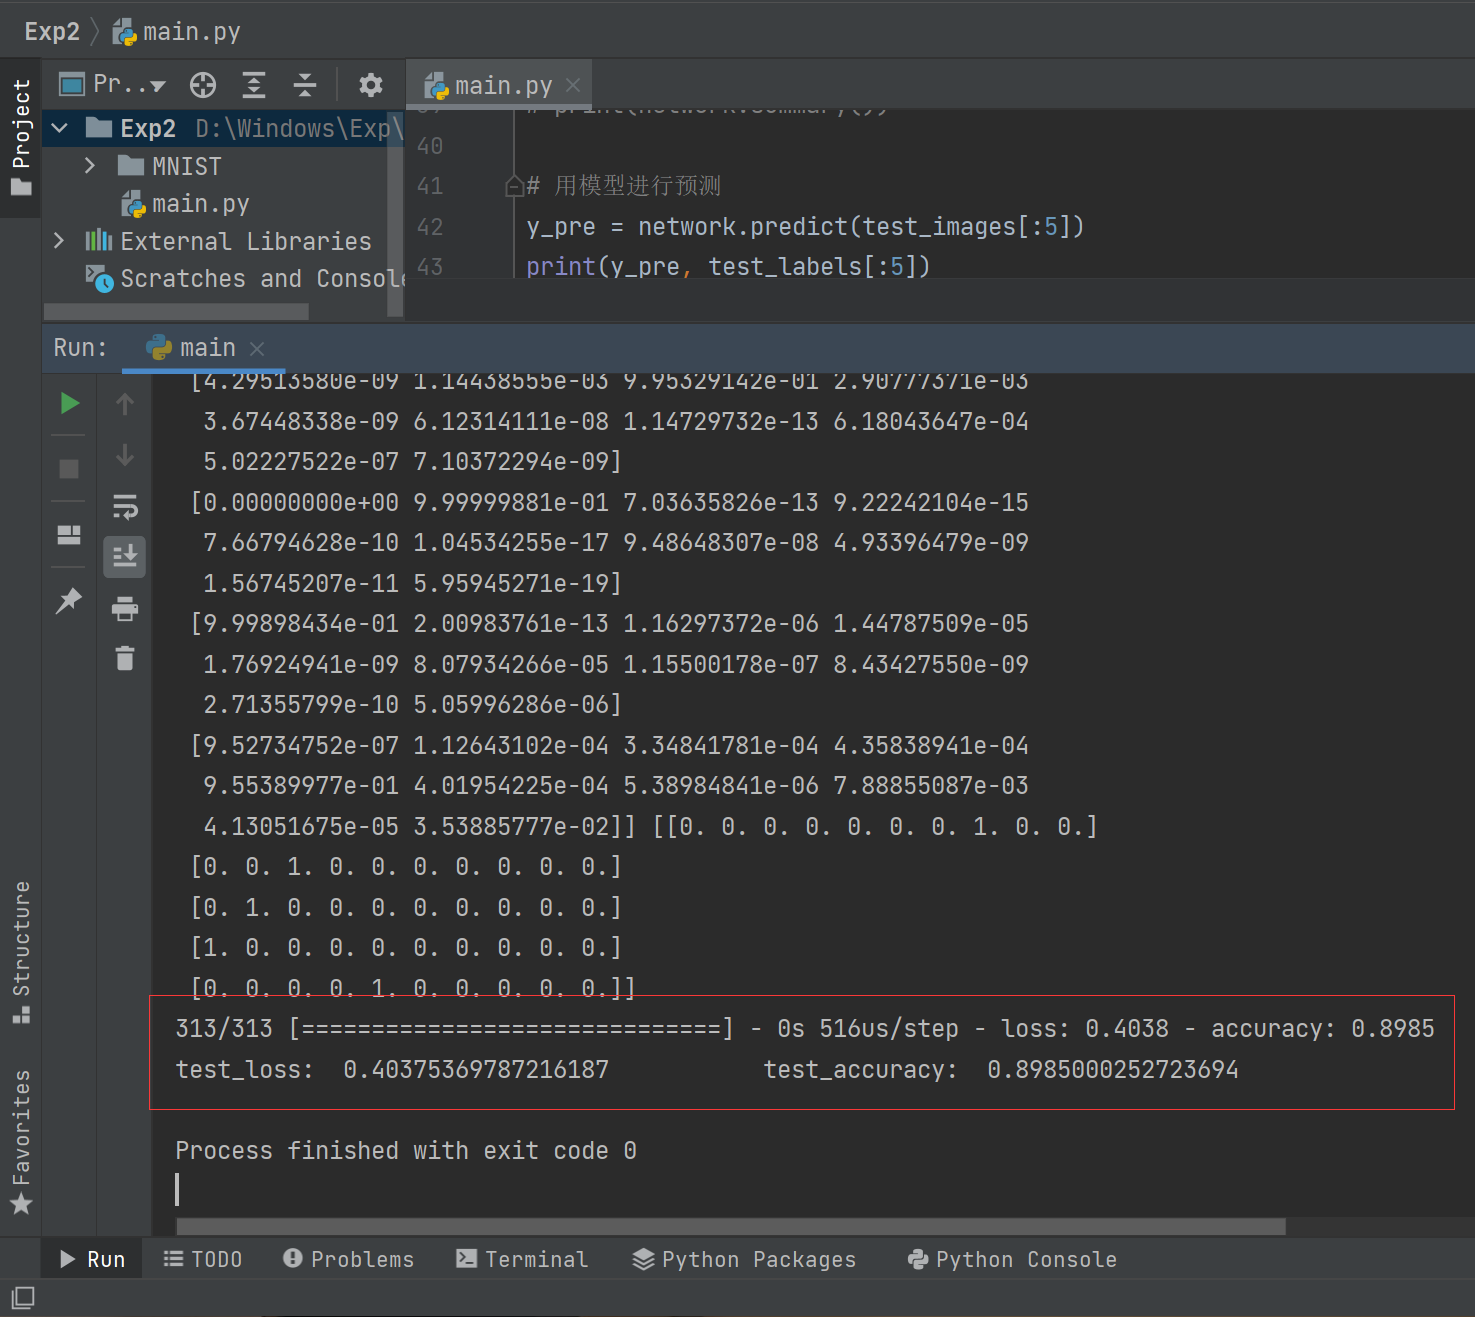Clear console with the trash icon
Viewport: 1475px width, 1317px height.
click(x=125, y=658)
